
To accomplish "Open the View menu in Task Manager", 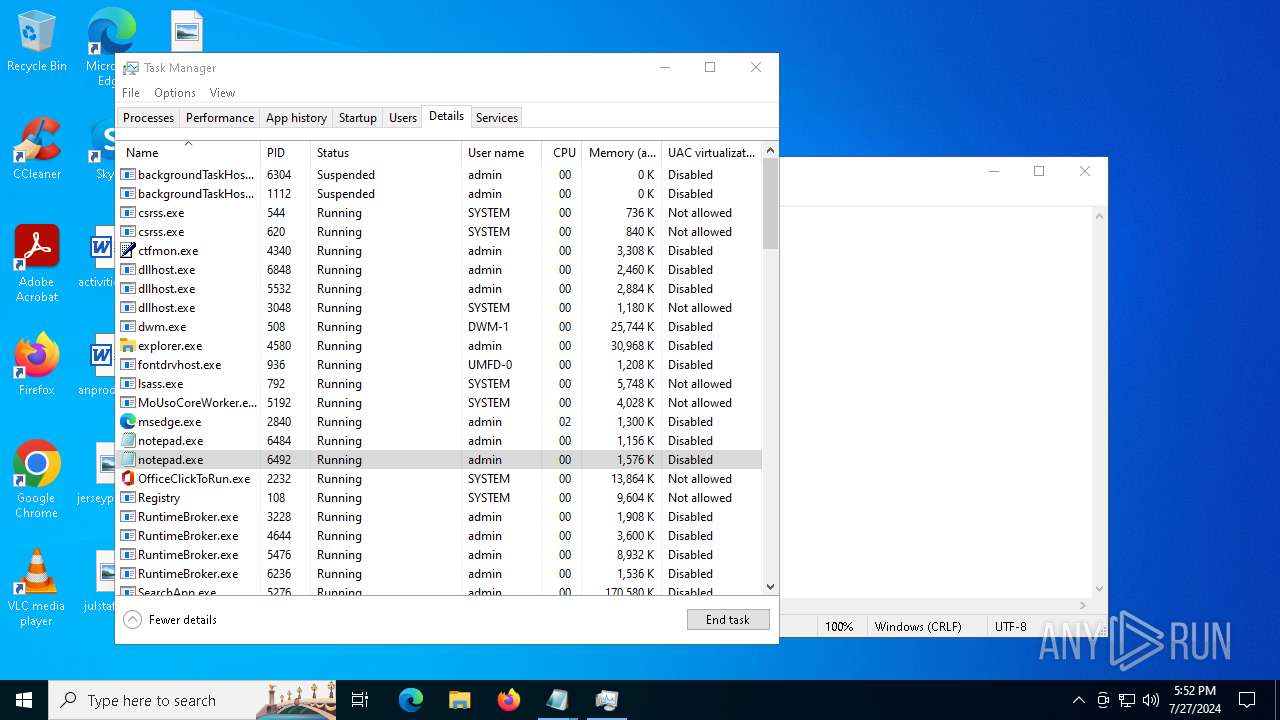I will tap(222, 93).
